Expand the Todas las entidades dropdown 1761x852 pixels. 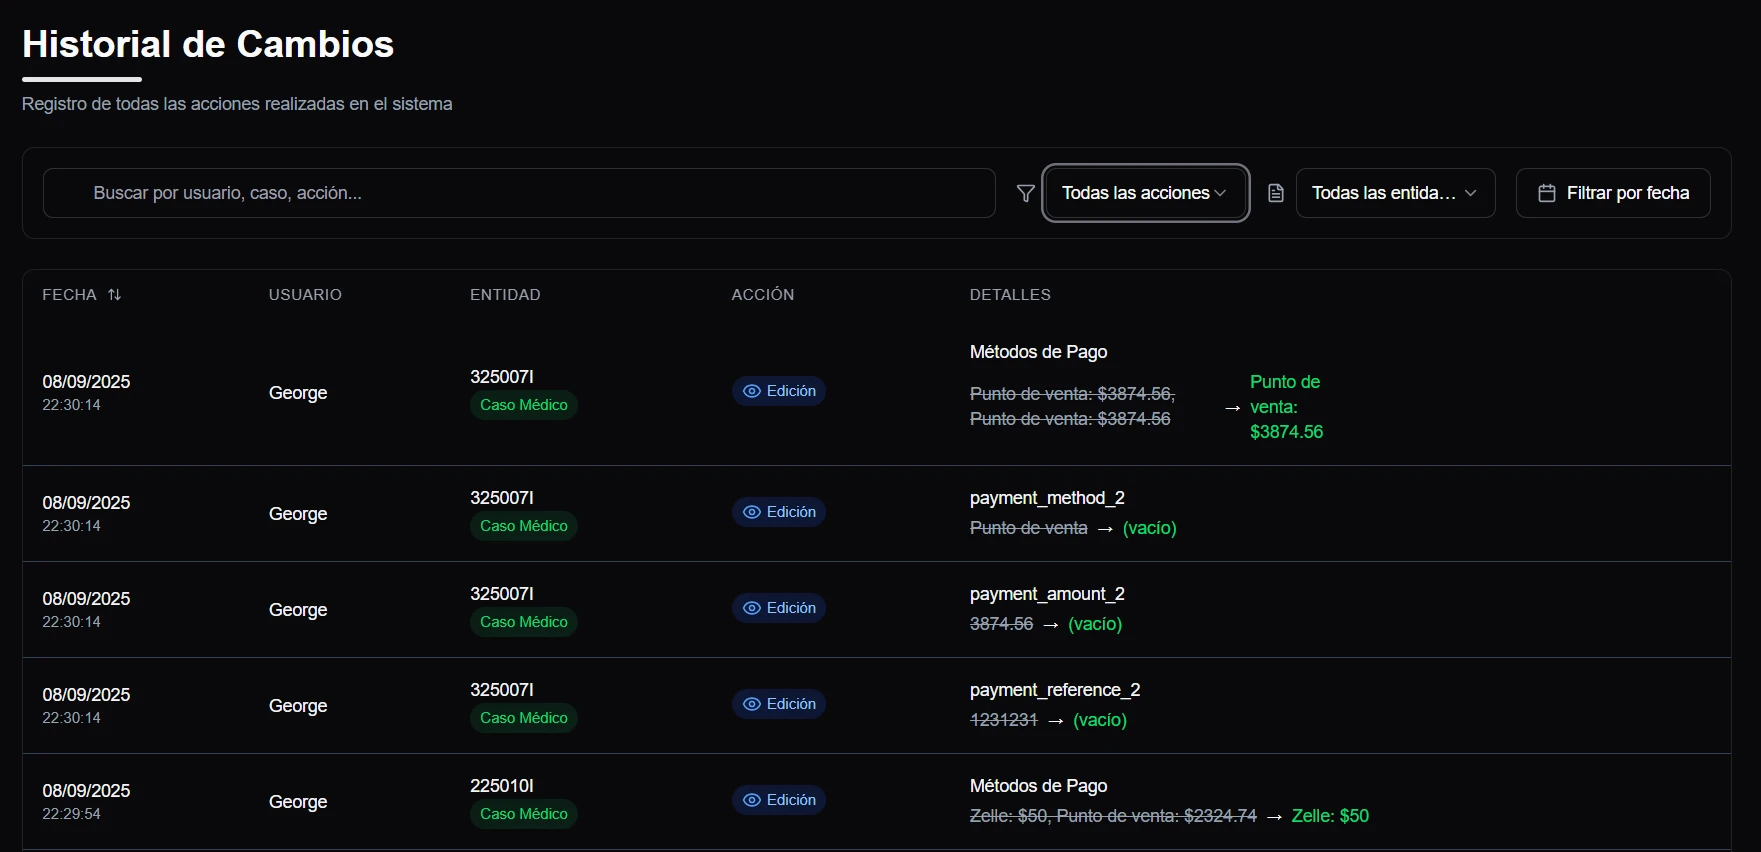[x=1394, y=193]
